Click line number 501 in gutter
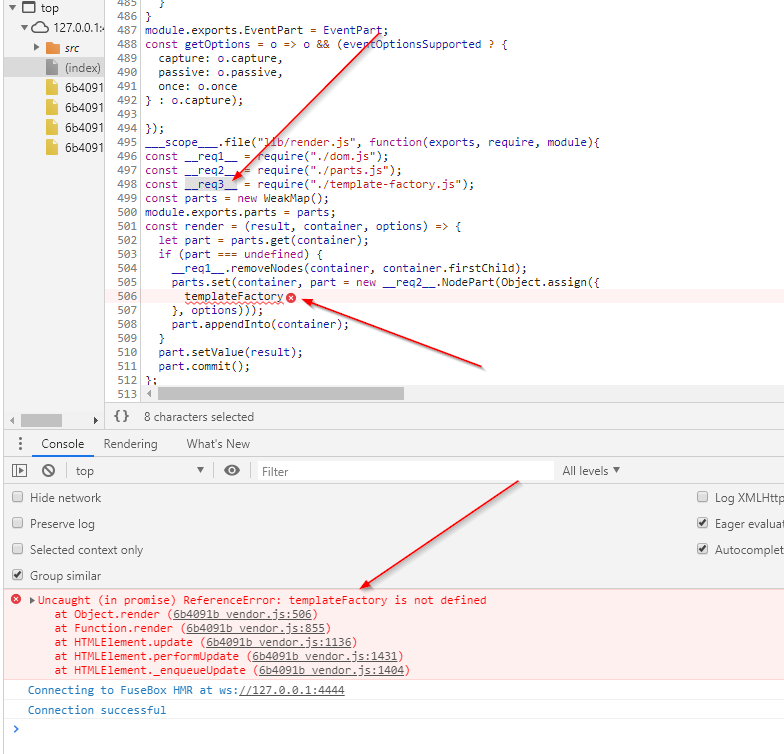The width and height of the screenshot is (784, 754). tap(127, 226)
